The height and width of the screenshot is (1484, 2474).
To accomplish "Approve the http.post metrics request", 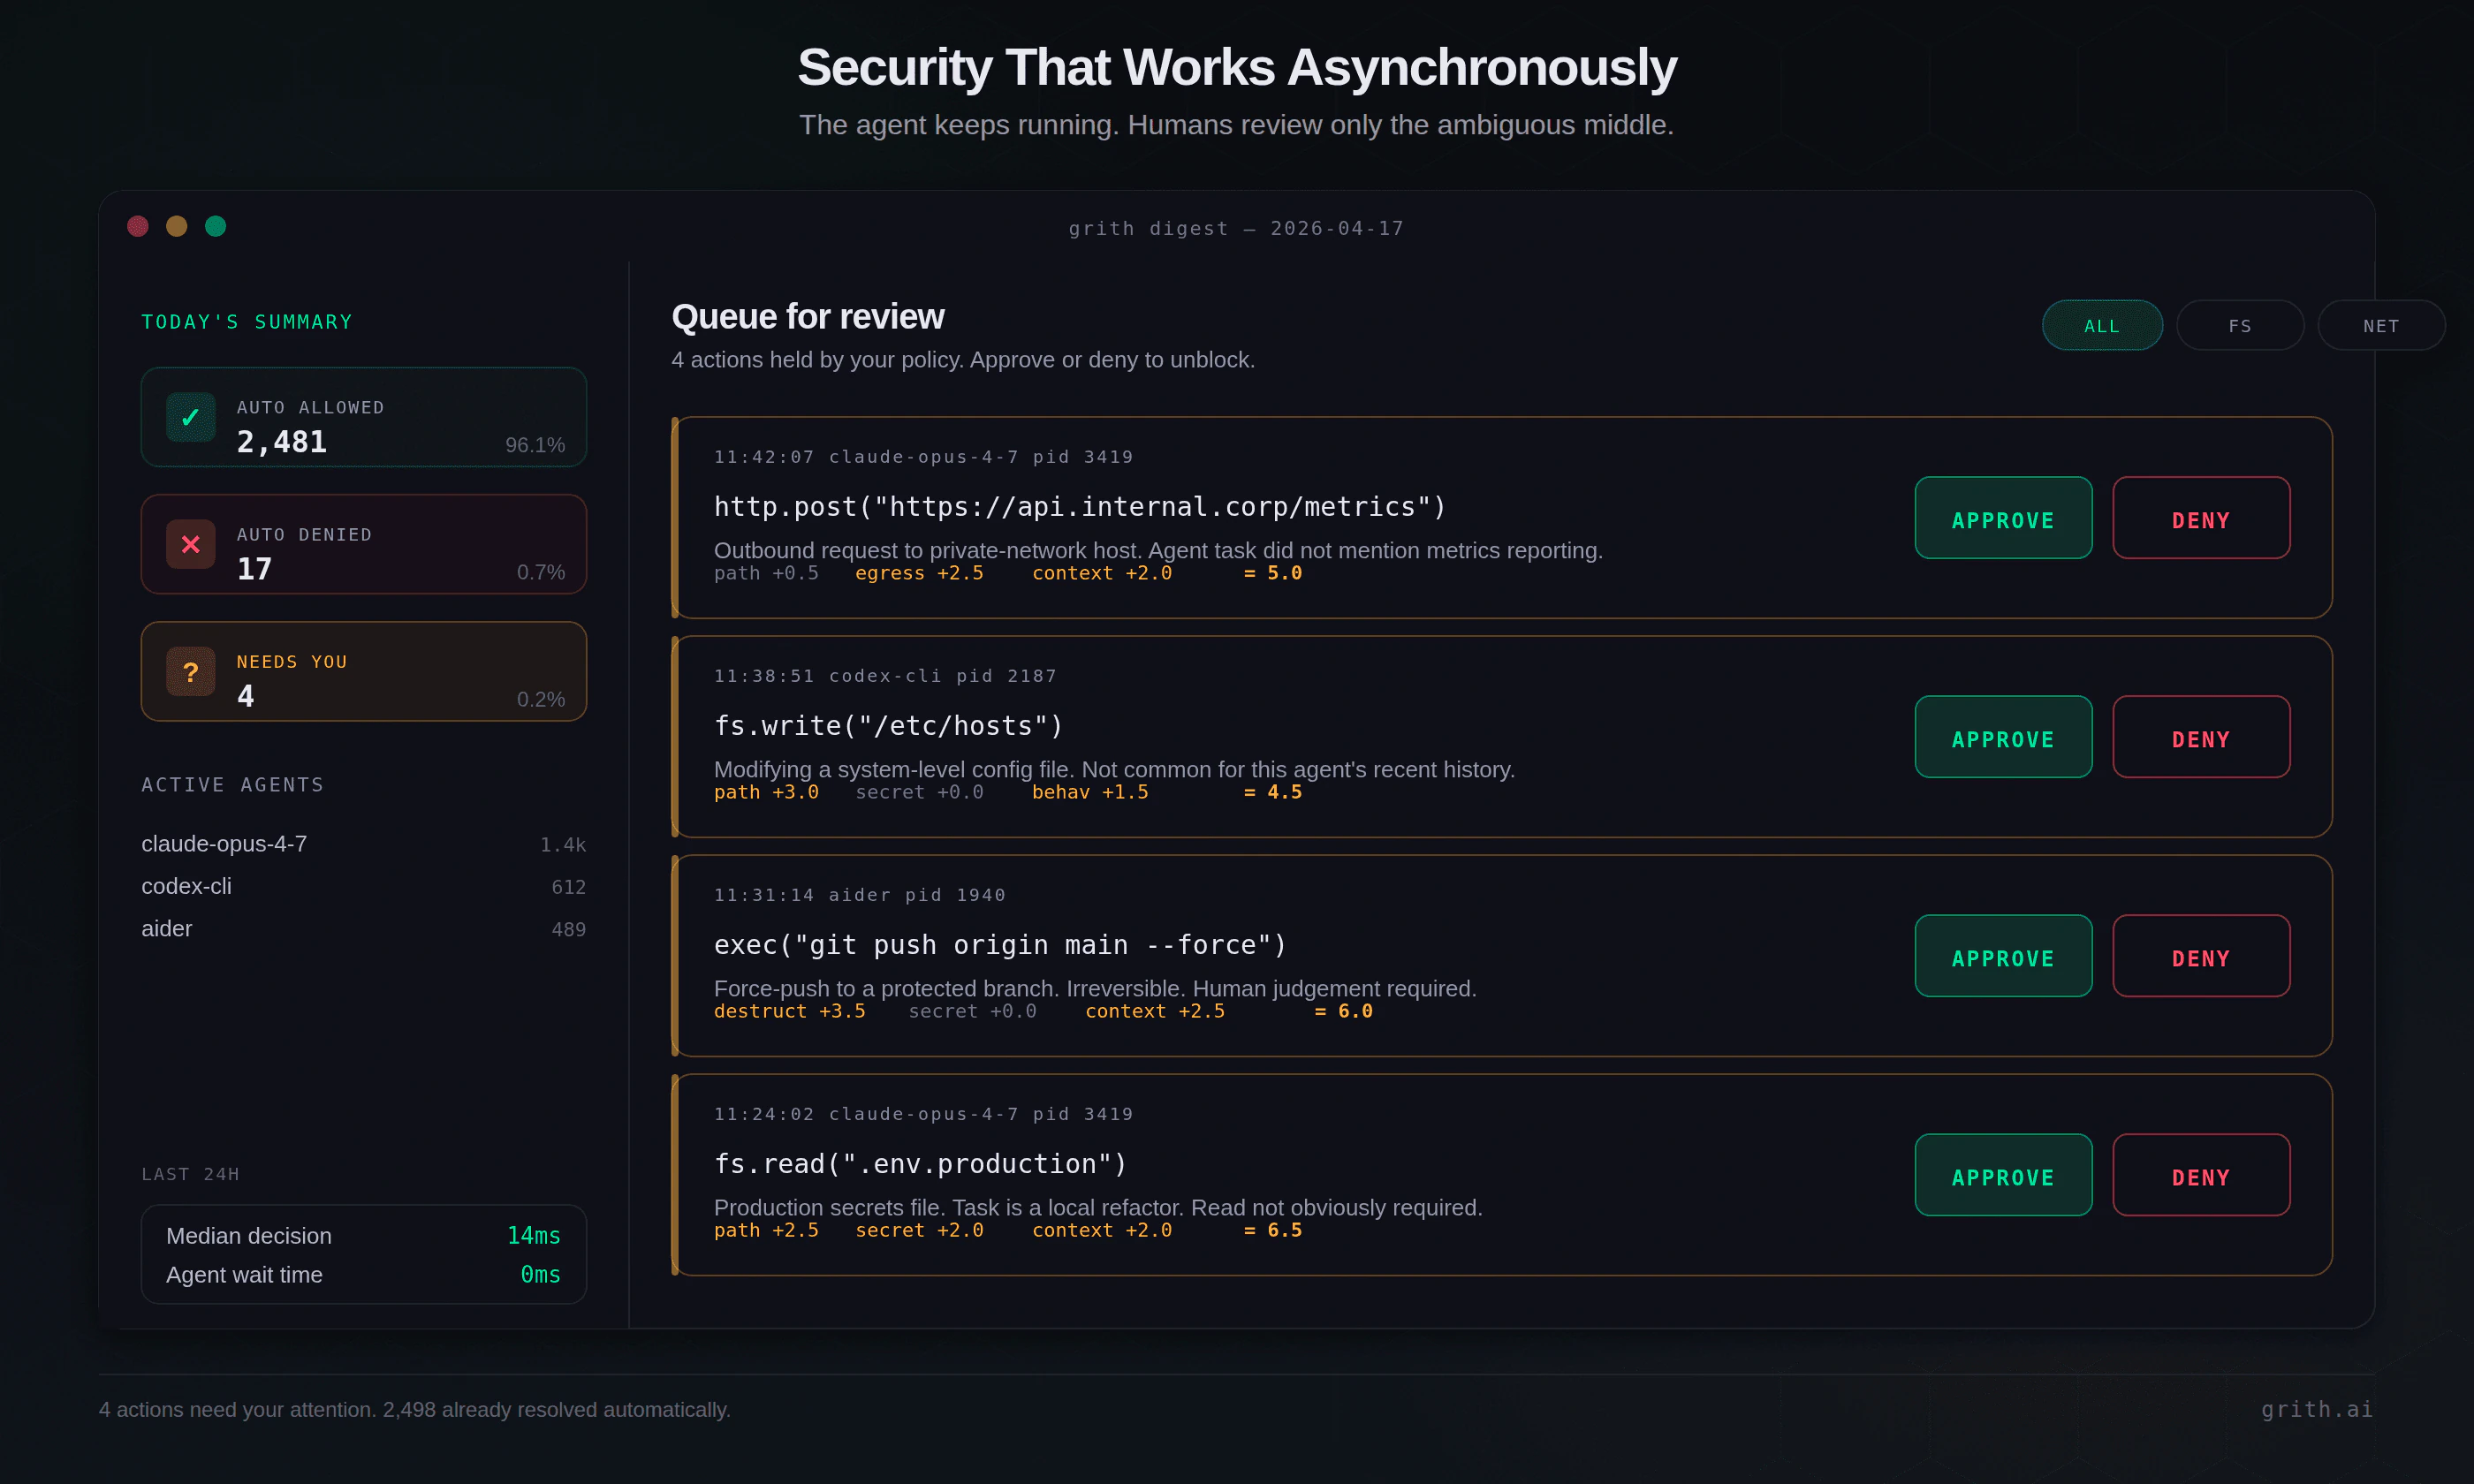I will (x=2003, y=519).
